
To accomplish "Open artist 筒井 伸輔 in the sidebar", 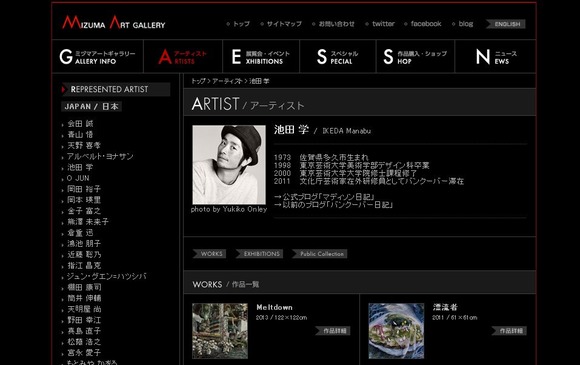I will coord(84,298).
